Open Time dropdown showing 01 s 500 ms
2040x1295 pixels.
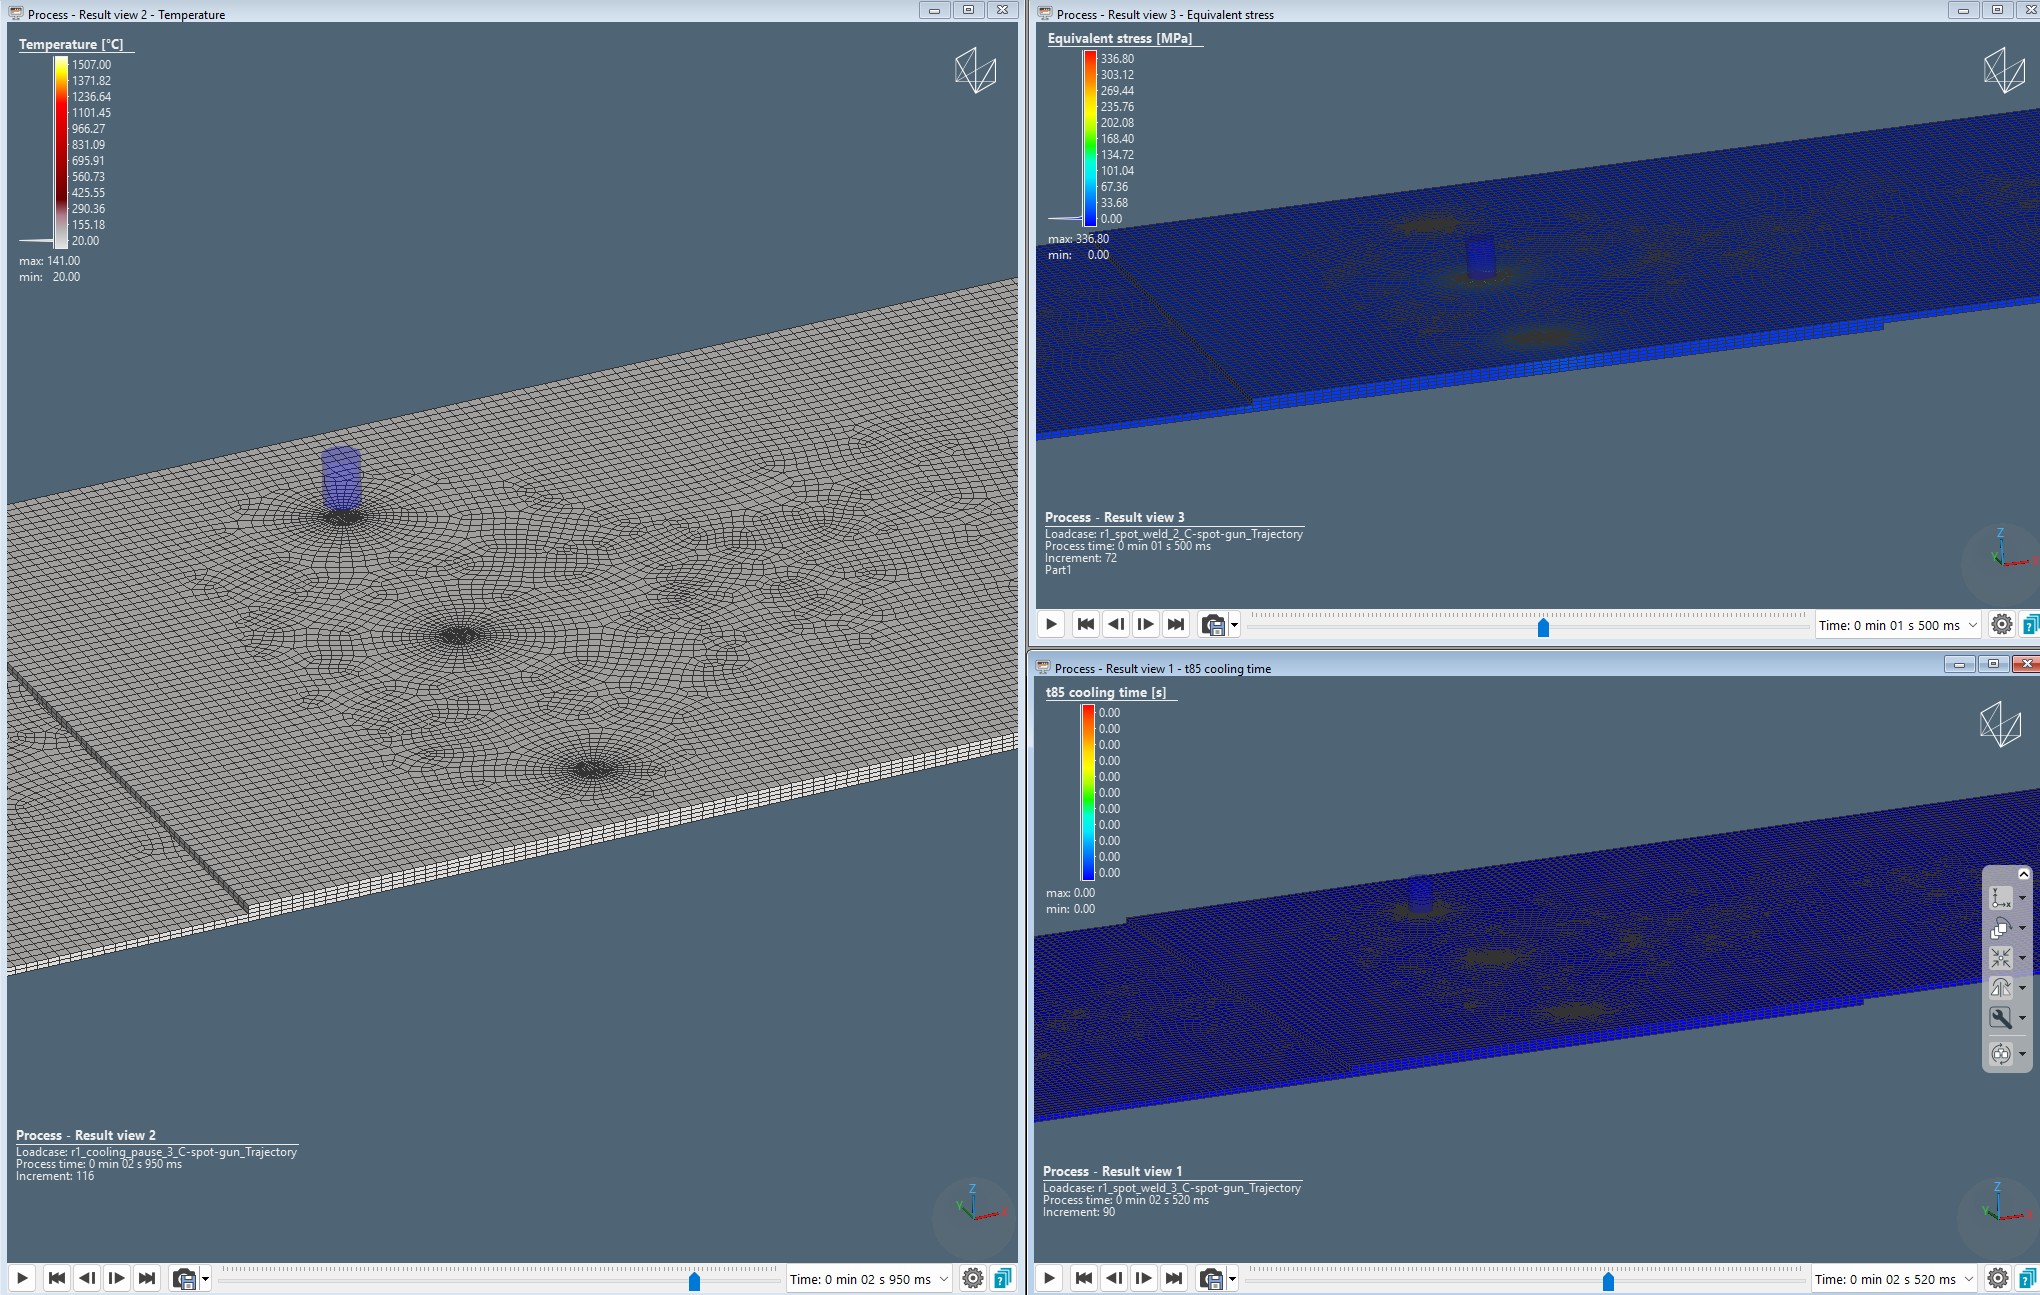(x=1972, y=625)
